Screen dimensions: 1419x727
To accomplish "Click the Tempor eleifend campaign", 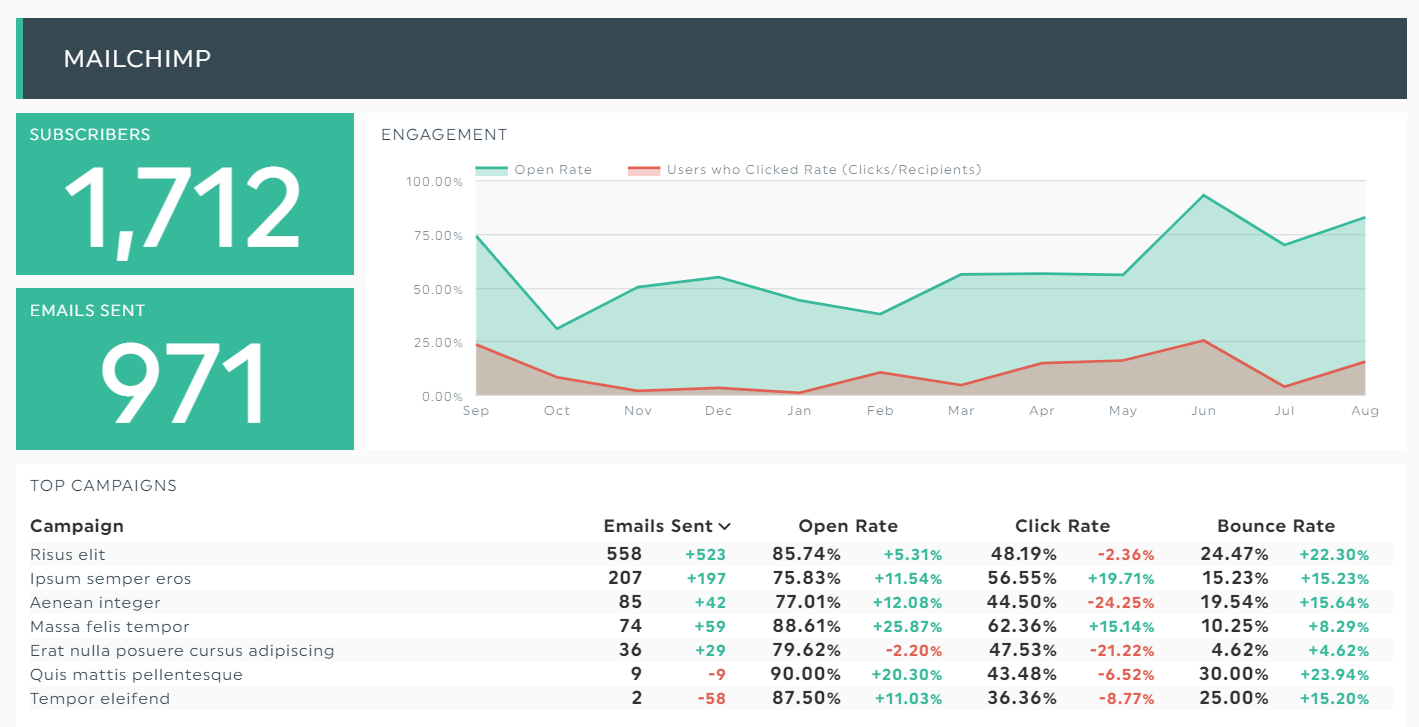I will 100,699.
